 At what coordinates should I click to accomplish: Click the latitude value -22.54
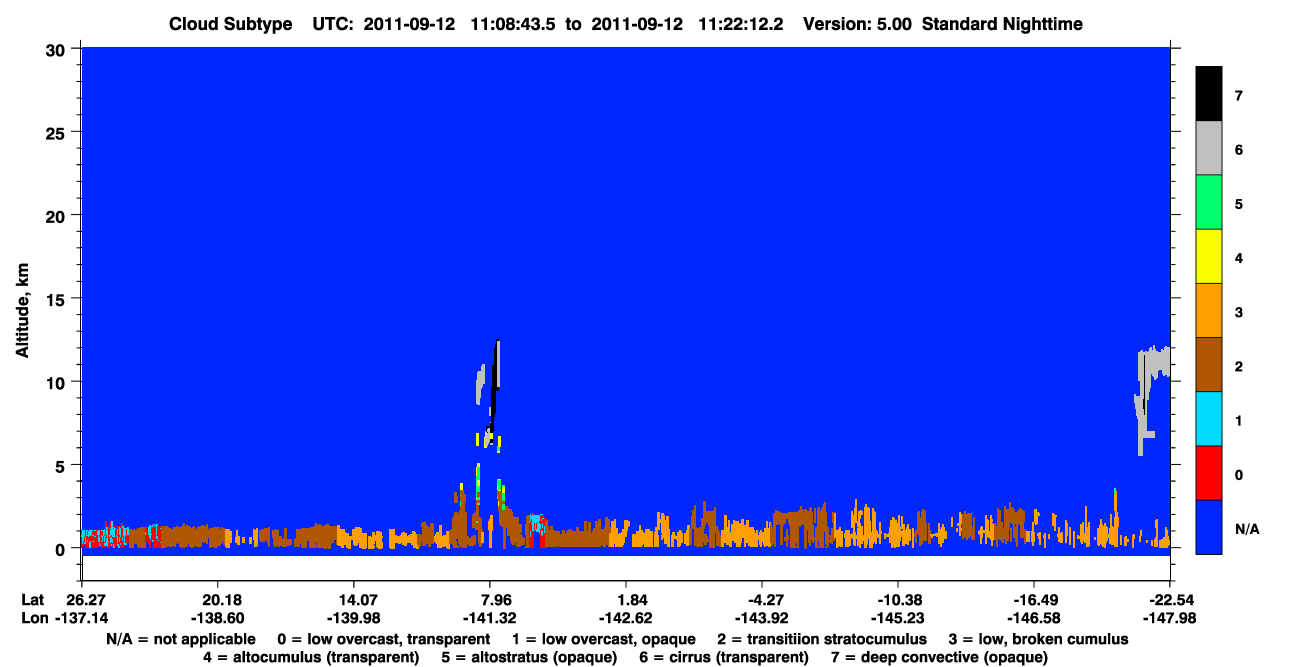[1170, 600]
